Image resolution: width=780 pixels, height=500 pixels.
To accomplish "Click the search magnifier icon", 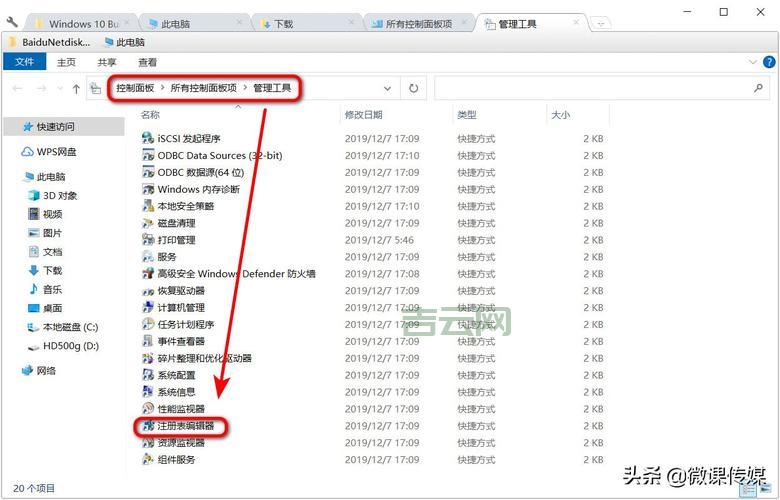I will pos(758,89).
